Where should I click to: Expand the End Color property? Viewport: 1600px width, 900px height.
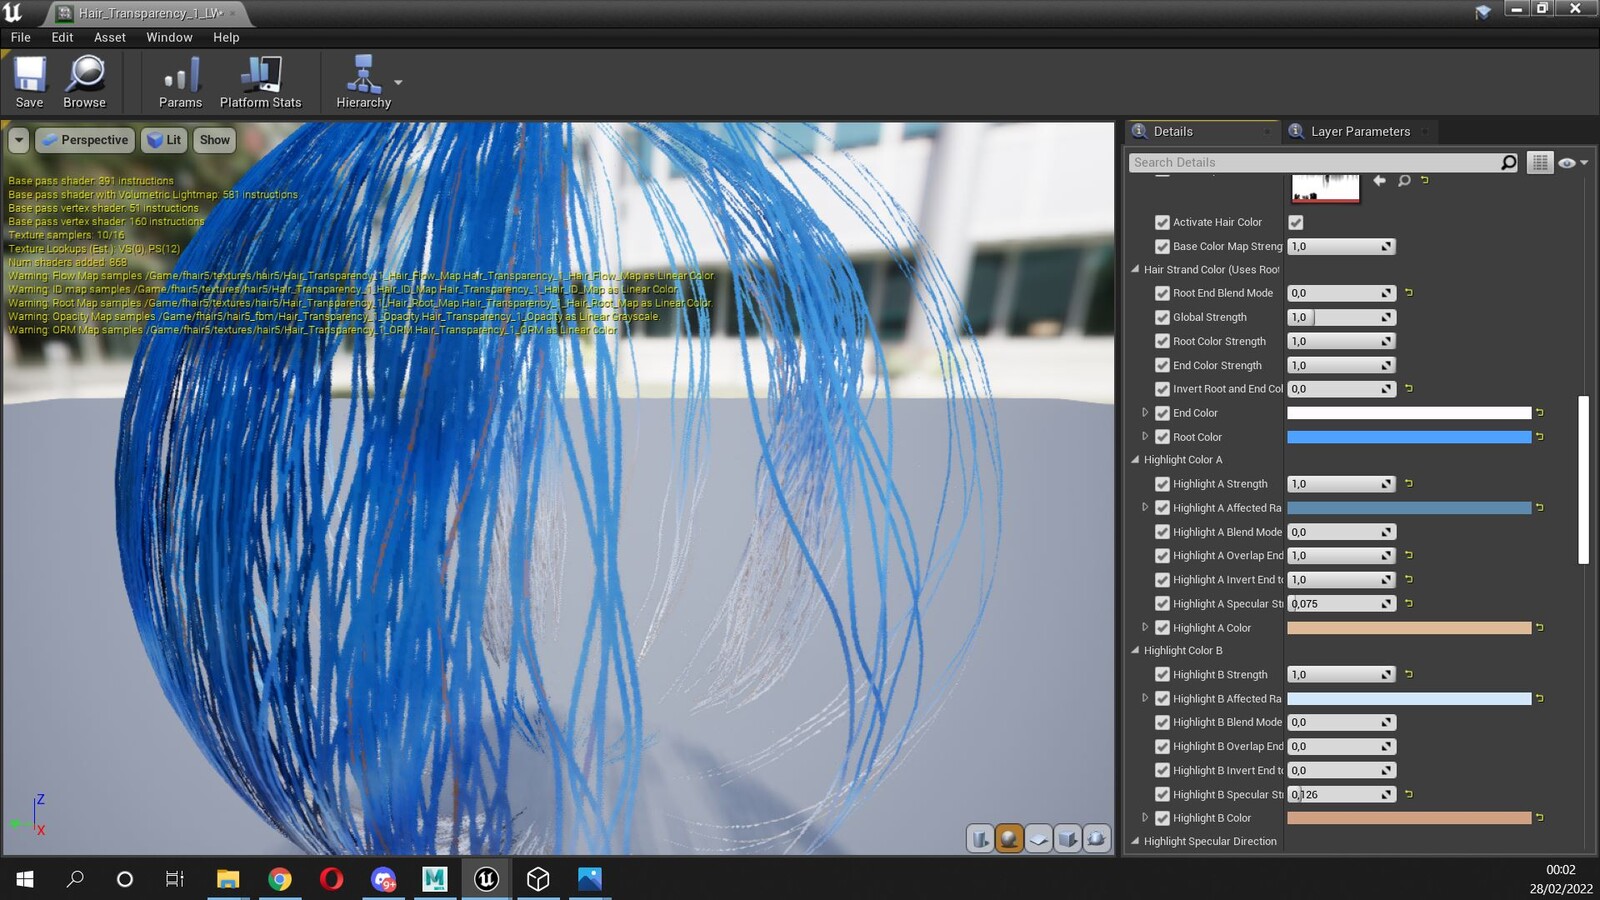1145,413
